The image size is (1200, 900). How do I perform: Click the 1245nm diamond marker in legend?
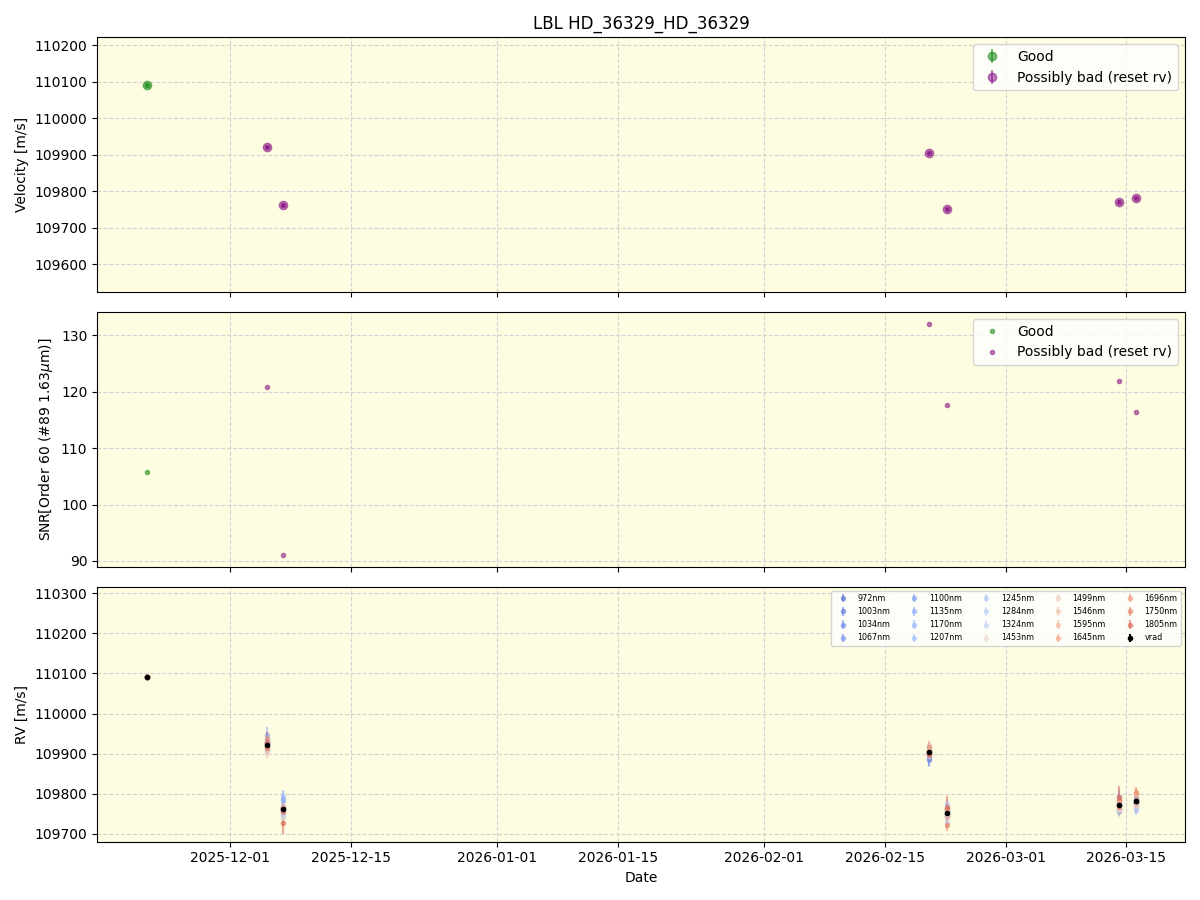click(986, 598)
